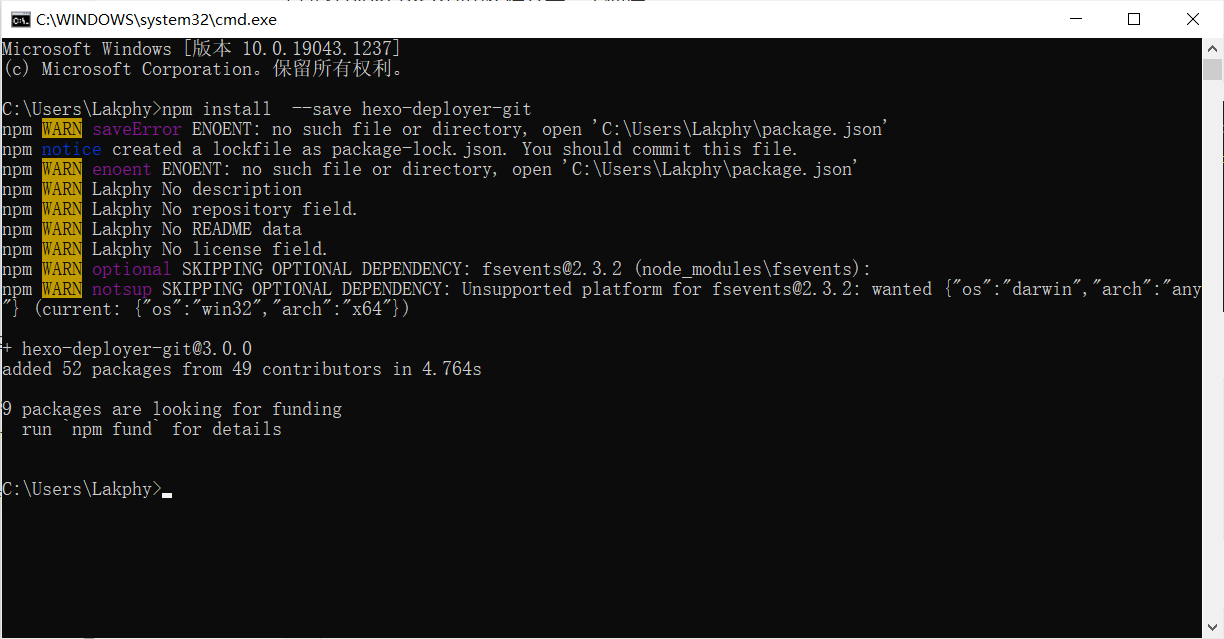Click the empty scrollbar track below thumb
Image resolution: width=1224 pixels, height=639 pixels.
(1212, 350)
